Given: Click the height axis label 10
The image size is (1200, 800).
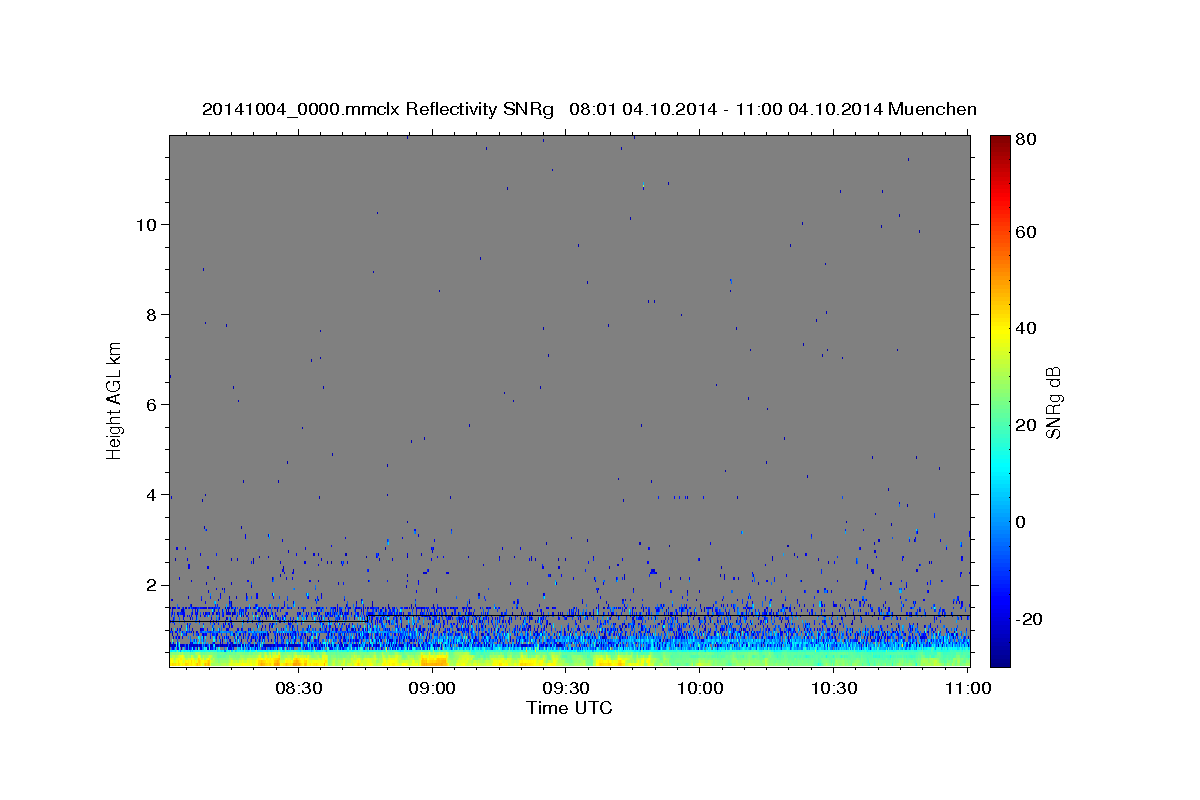Looking at the screenshot, I should 146,224.
